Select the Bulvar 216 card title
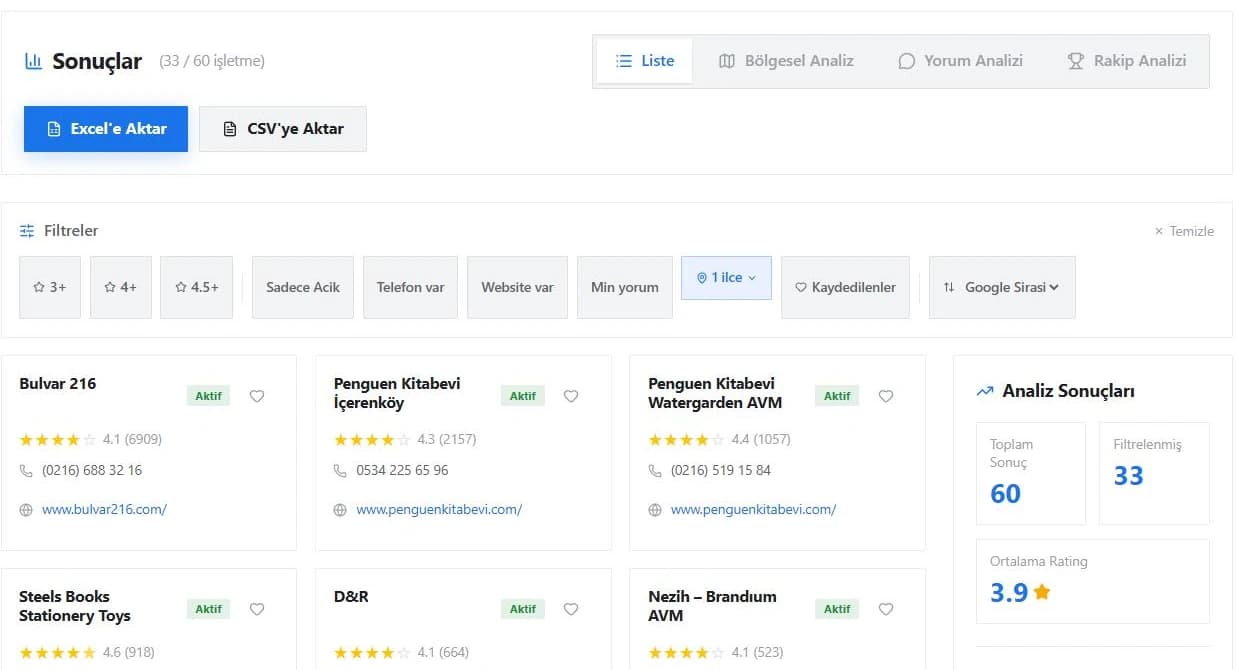1236x670 pixels. click(x=58, y=384)
